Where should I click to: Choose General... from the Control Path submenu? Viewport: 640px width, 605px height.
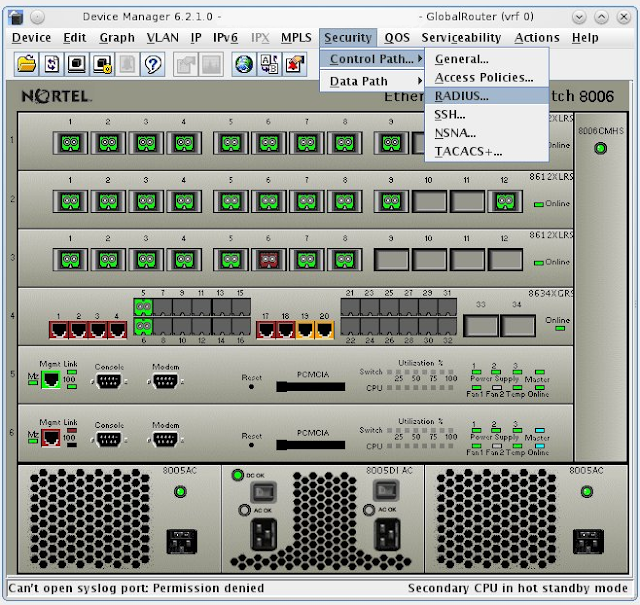click(487, 59)
